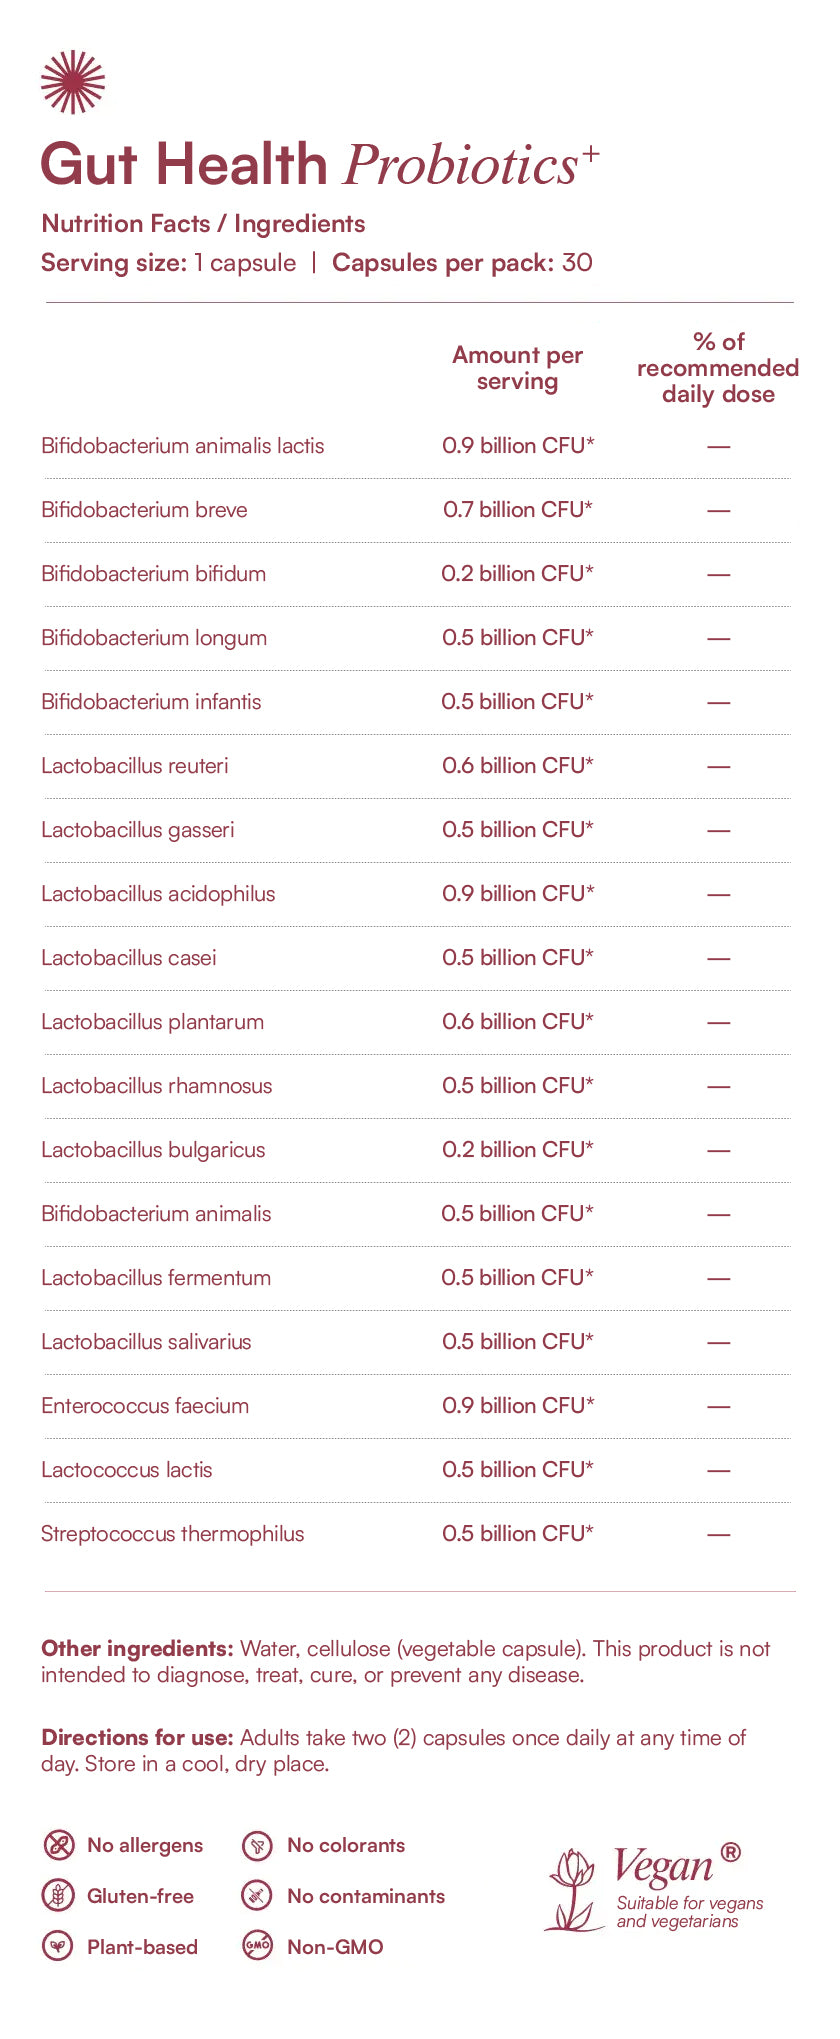Screen dimensions: 840x2039
Task: Click the Directions for use label
Action: [x=137, y=1738]
